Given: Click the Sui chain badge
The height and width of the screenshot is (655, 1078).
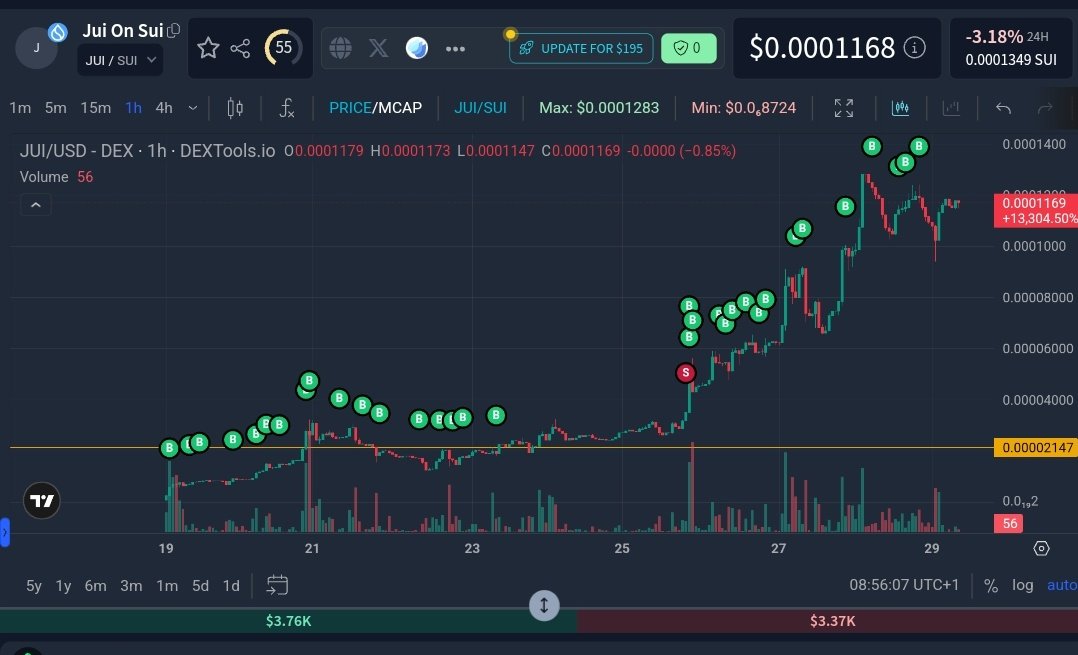Looking at the screenshot, I should (58, 32).
